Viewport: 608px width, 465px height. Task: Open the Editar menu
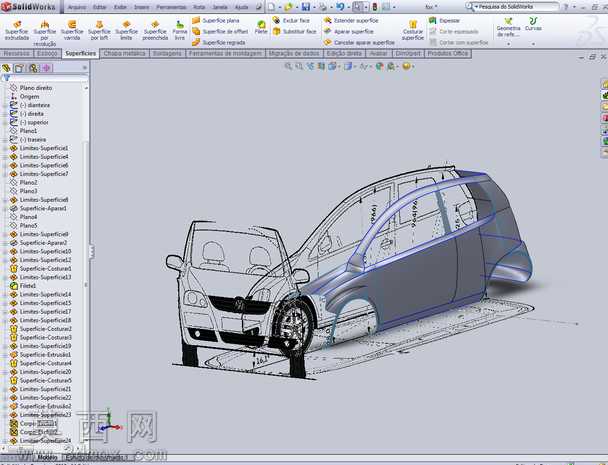tap(100, 7)
